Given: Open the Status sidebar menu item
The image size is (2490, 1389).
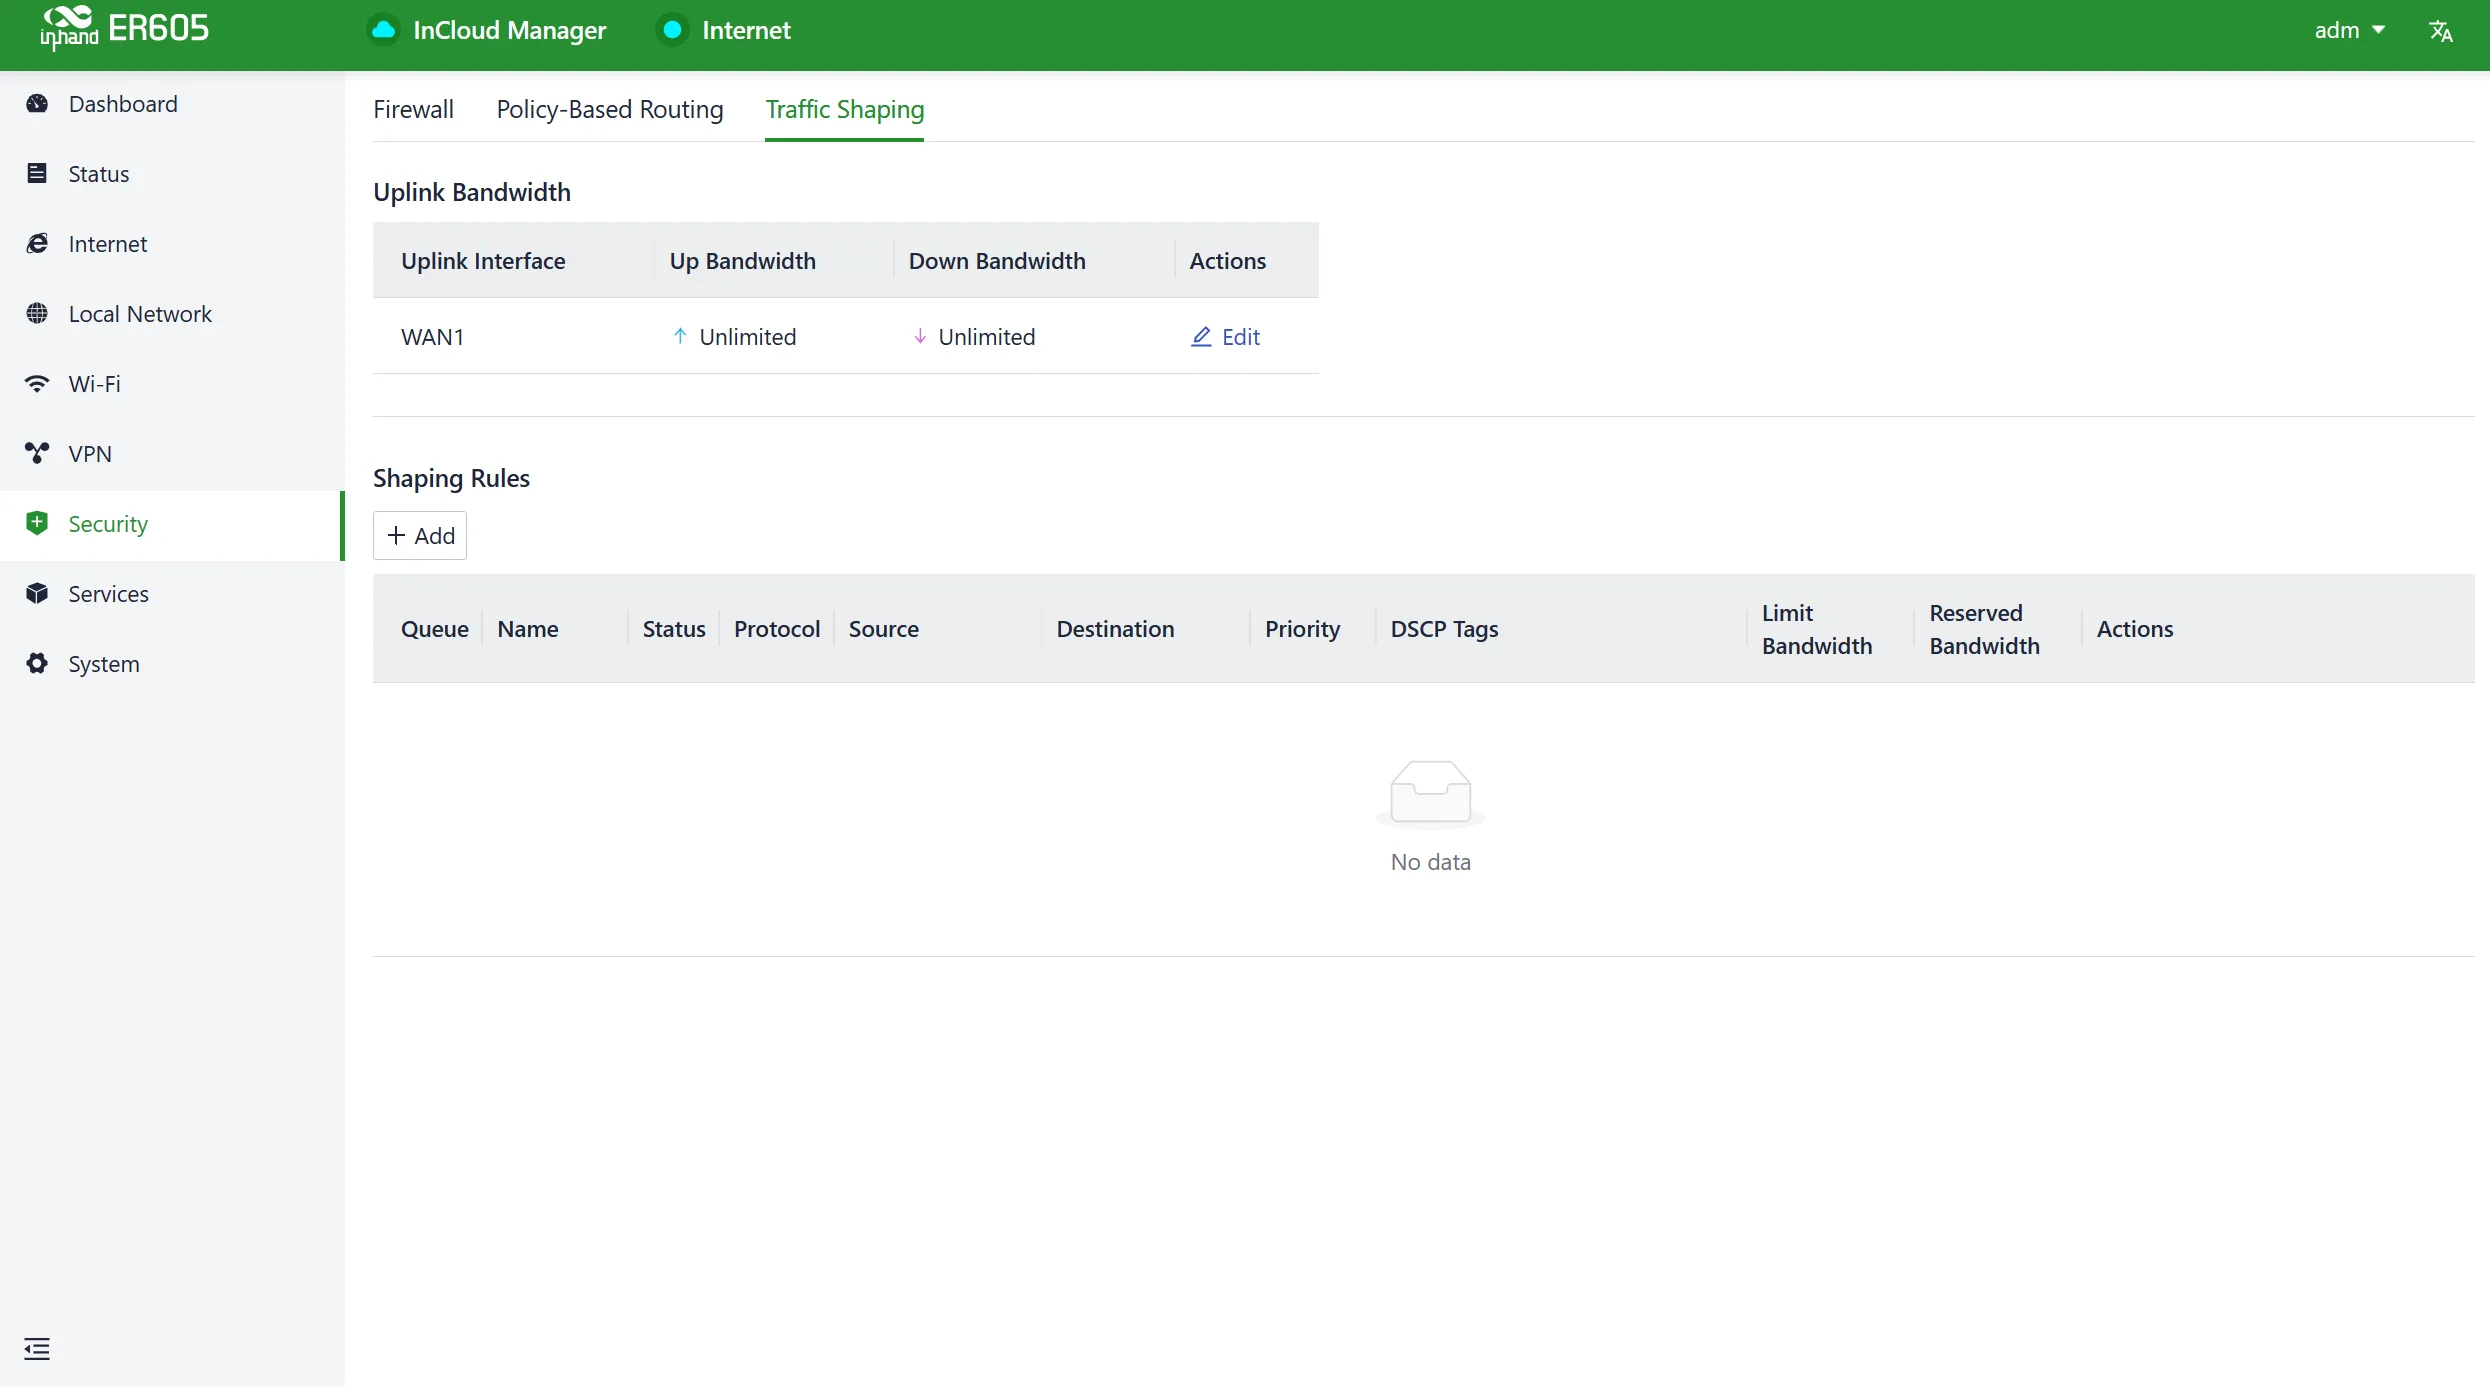Looking at the screenshot, I should point(172,174).
